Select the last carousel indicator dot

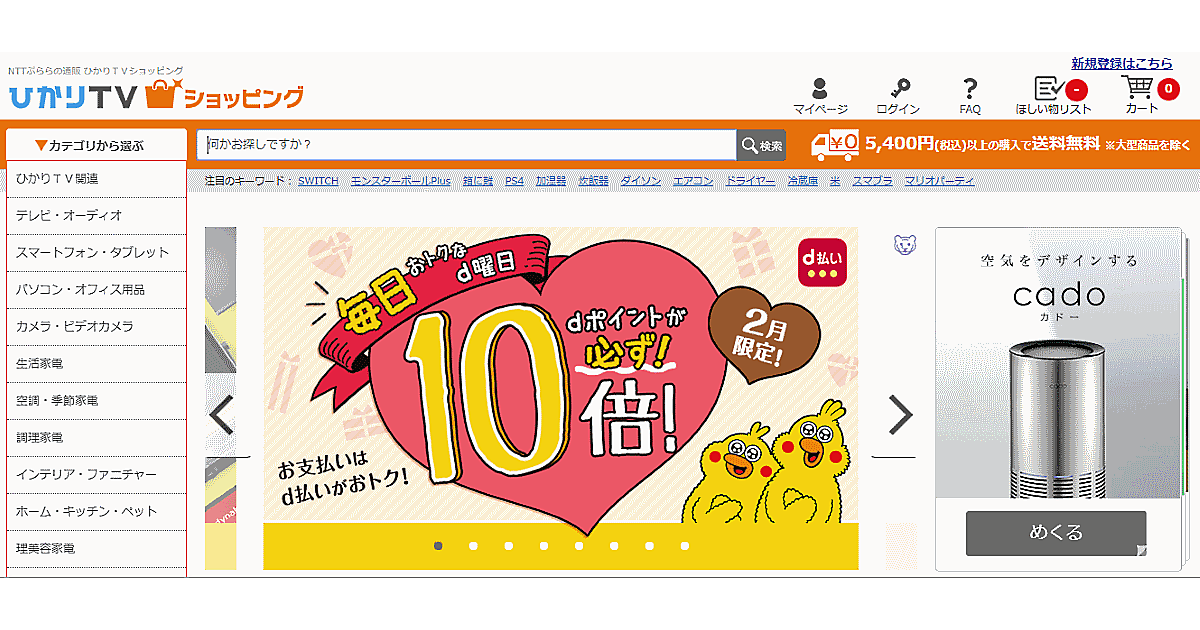coord(685,546)
